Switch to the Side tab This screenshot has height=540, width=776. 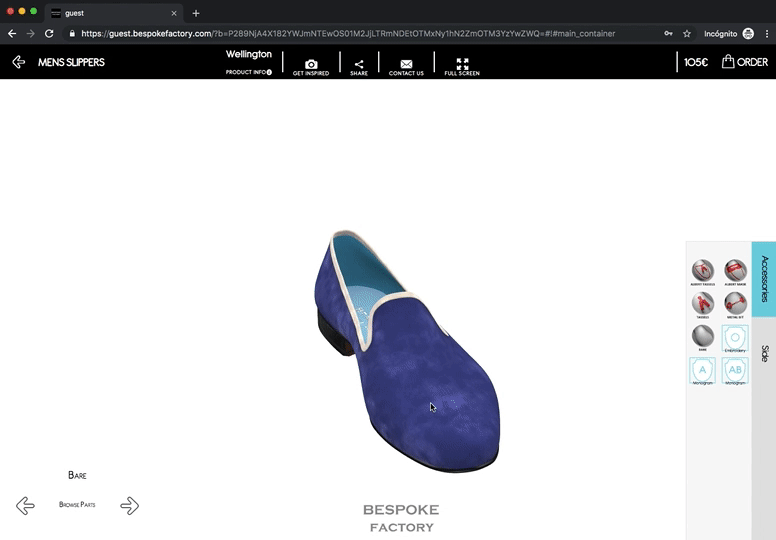coord(764,353)
